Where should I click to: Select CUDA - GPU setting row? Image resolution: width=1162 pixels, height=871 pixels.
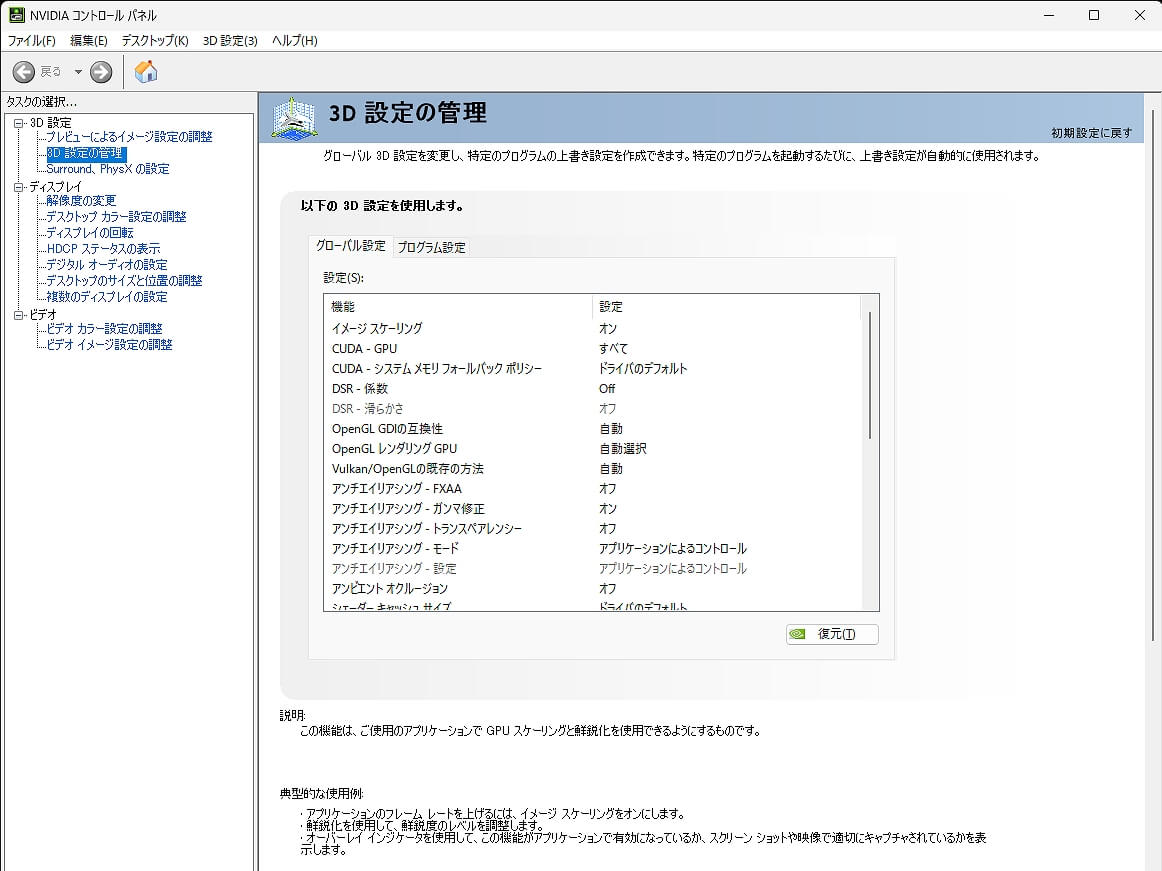400,347
